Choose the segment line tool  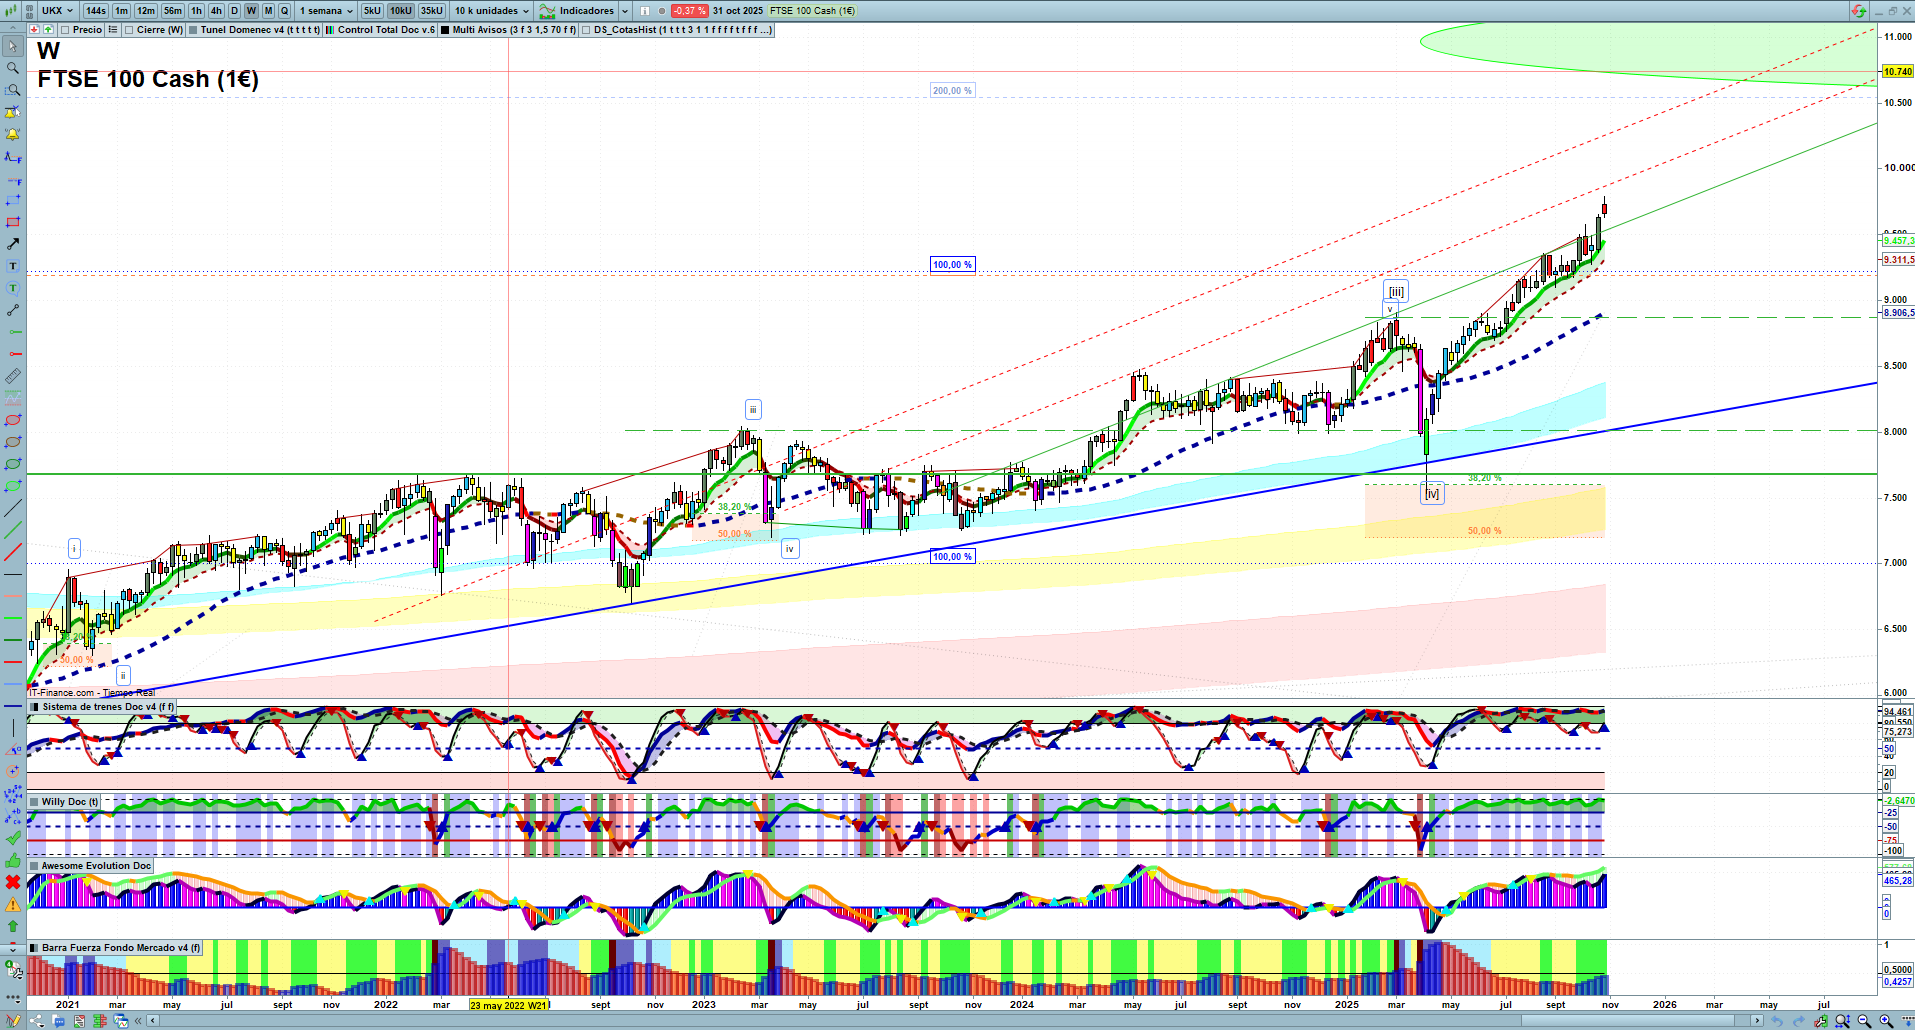tap(13, 310)
